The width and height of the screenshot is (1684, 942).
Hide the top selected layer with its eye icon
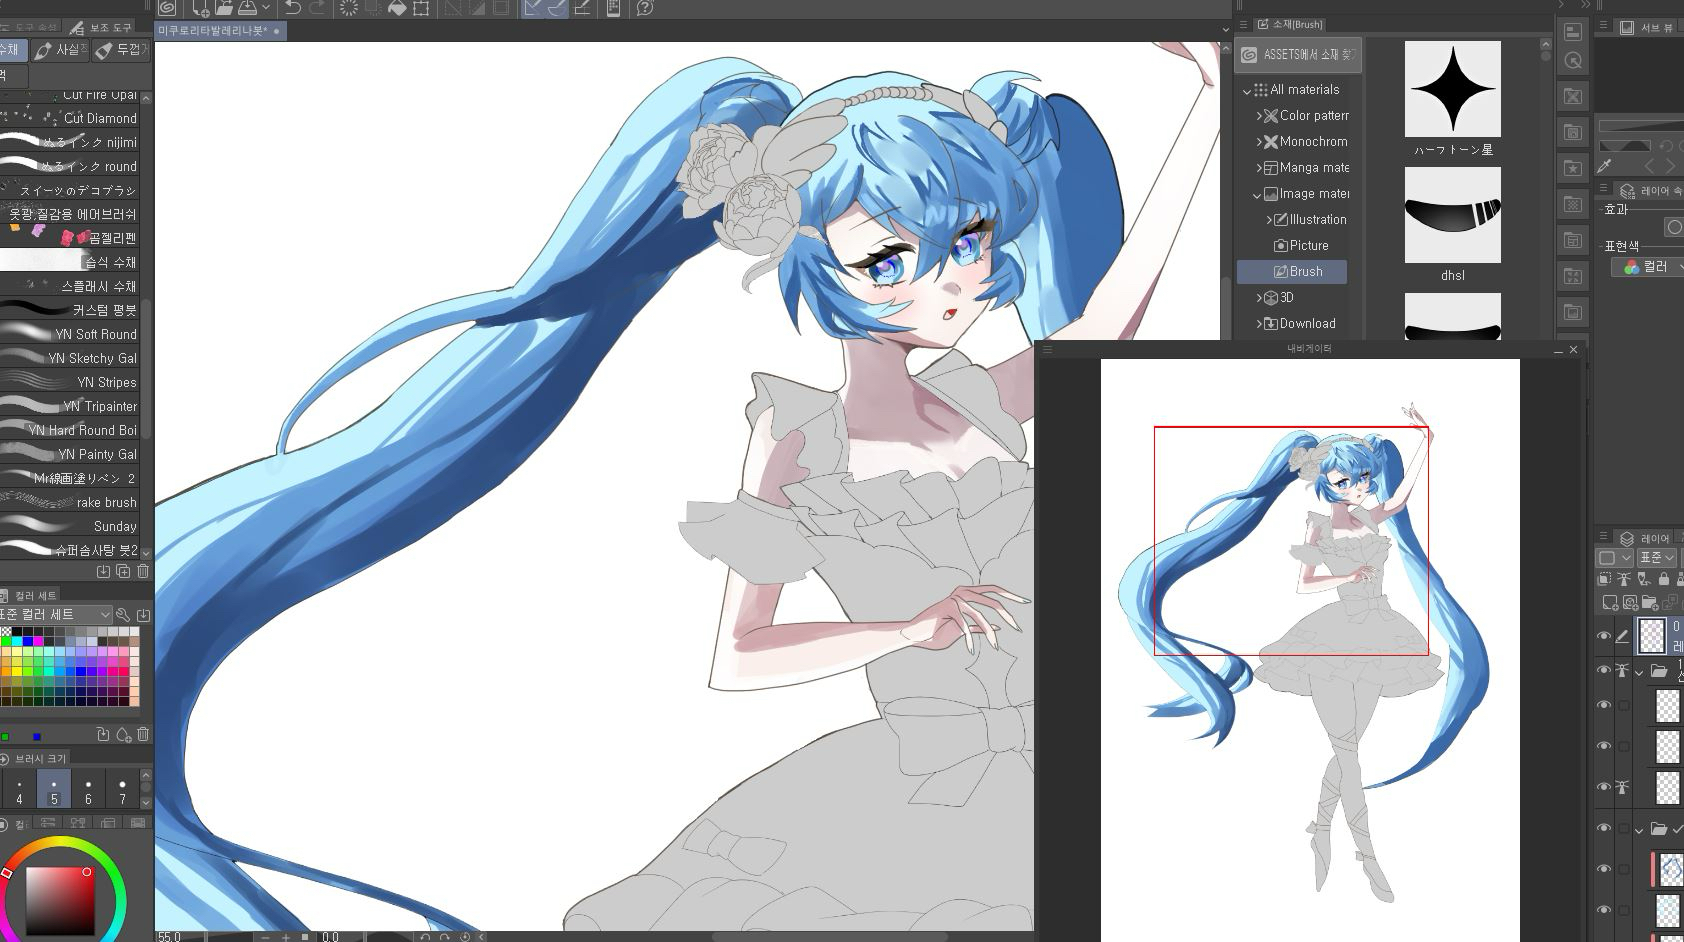point(1604,636)
